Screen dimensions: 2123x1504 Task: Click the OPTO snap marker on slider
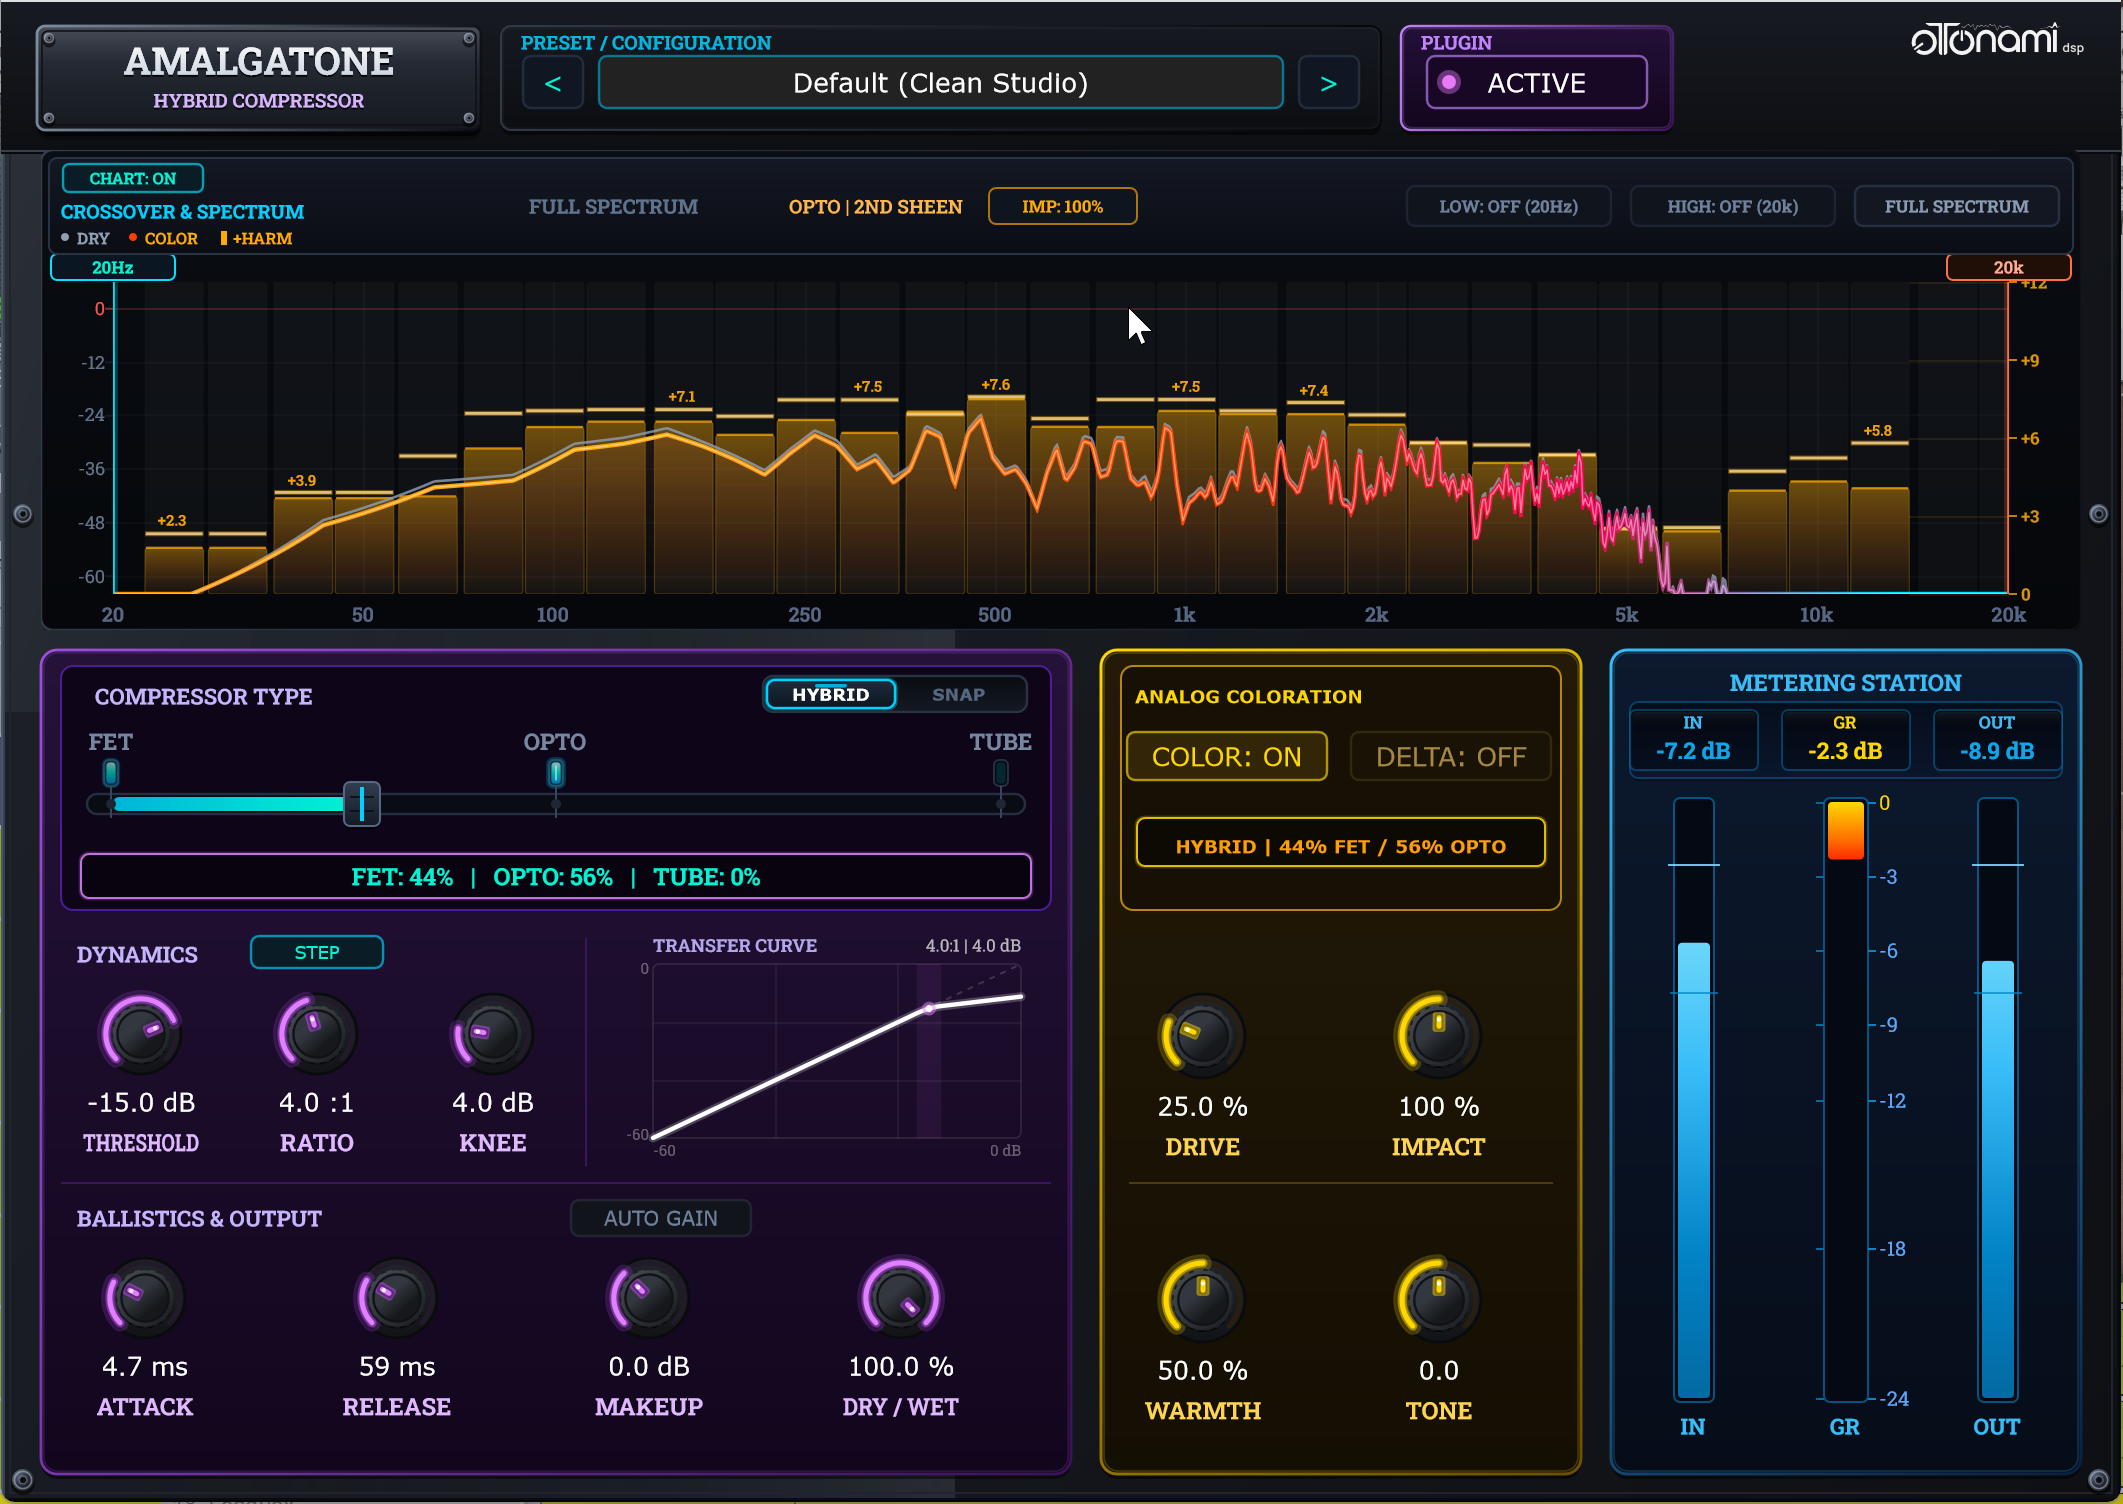click(556, 772)
